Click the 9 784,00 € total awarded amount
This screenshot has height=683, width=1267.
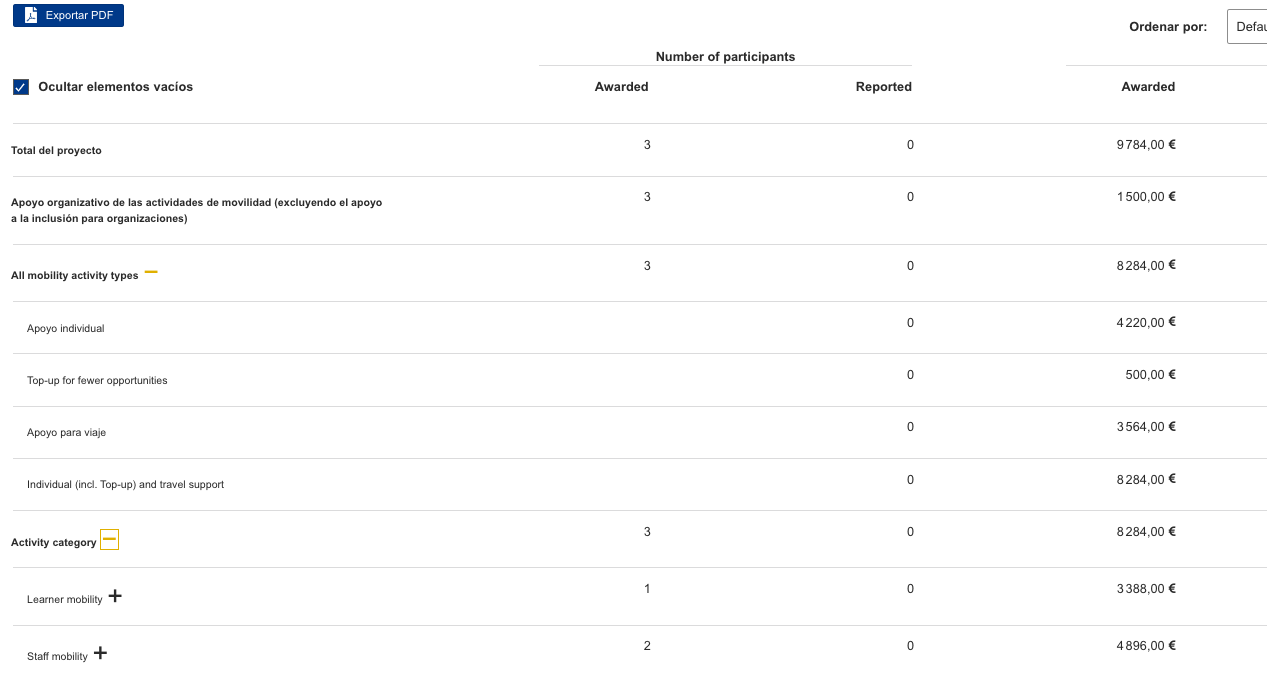[1145, 145]
